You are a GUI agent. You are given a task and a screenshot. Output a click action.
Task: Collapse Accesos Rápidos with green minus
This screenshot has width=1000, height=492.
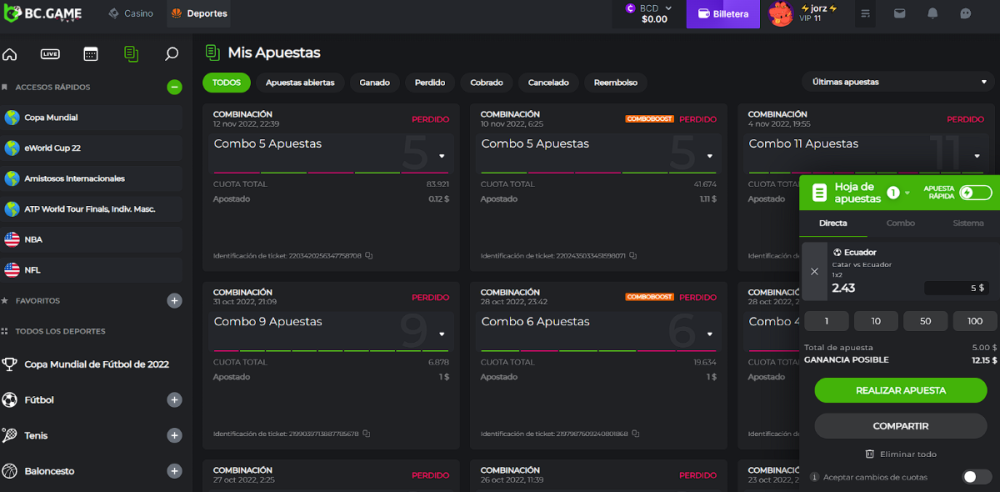tap(174, 87)
